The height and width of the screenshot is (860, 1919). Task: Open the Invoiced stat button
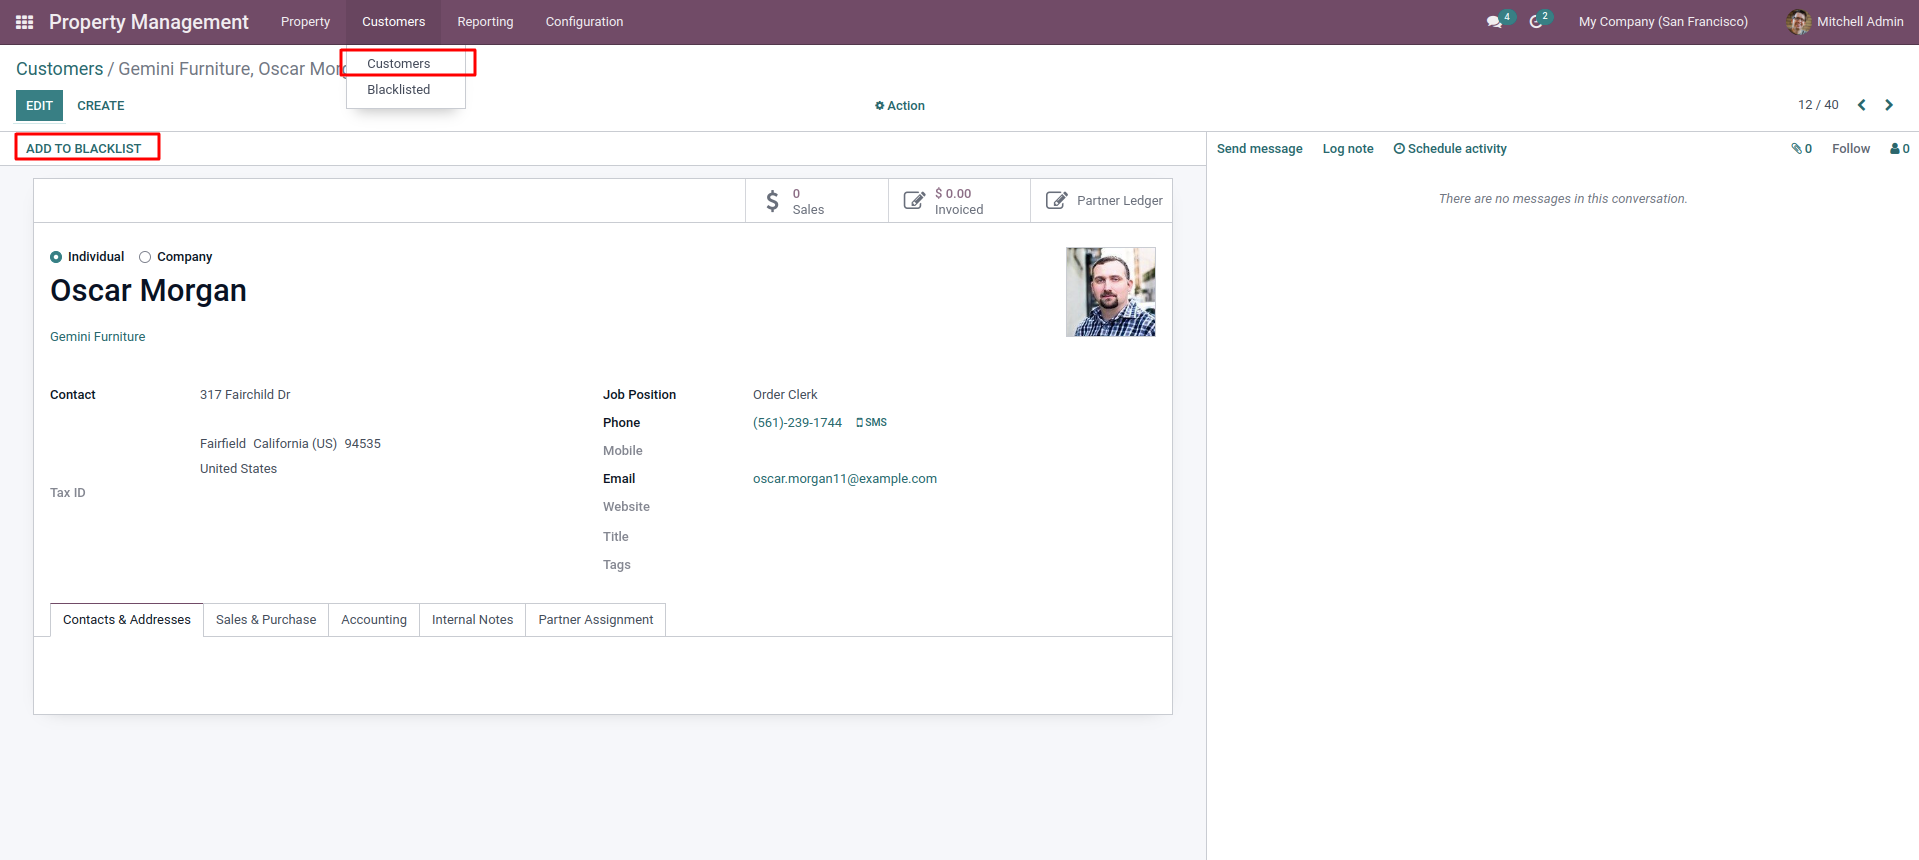pos(959,201)
